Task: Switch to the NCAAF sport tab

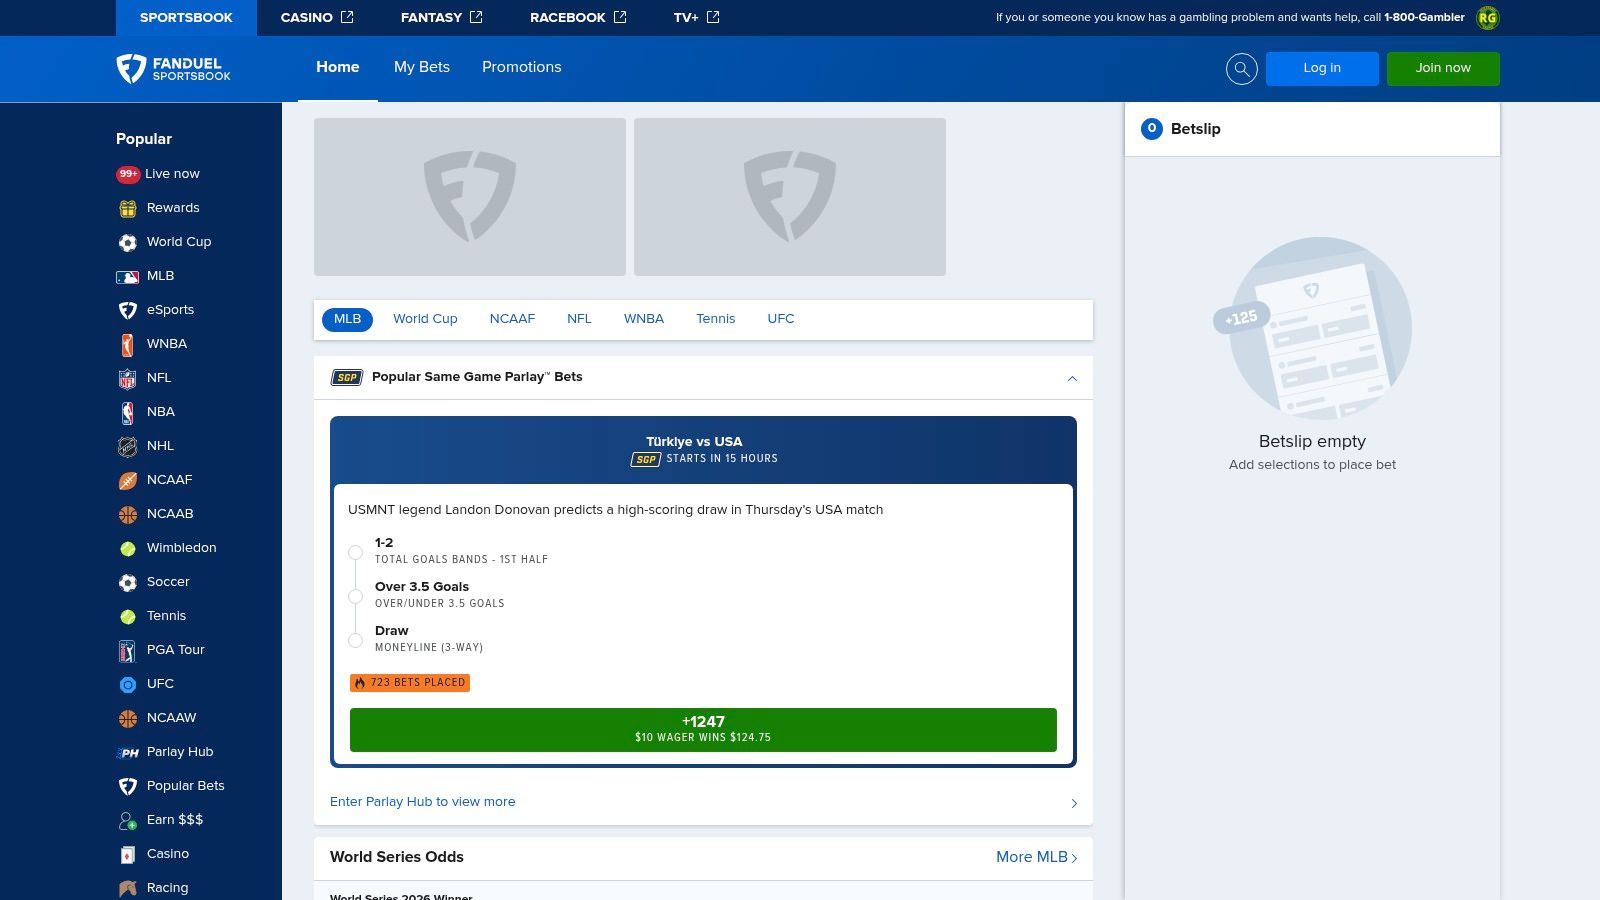Action: tap(512, 319)
